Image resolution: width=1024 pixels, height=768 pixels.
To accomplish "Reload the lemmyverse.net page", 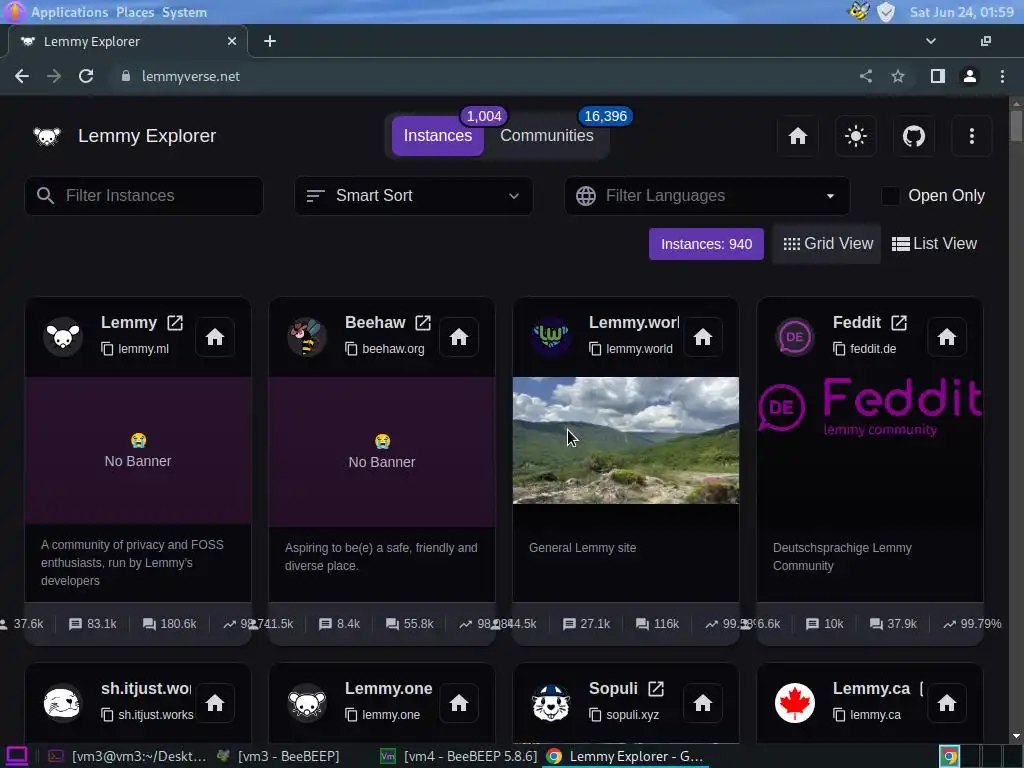I will point(86,76).
